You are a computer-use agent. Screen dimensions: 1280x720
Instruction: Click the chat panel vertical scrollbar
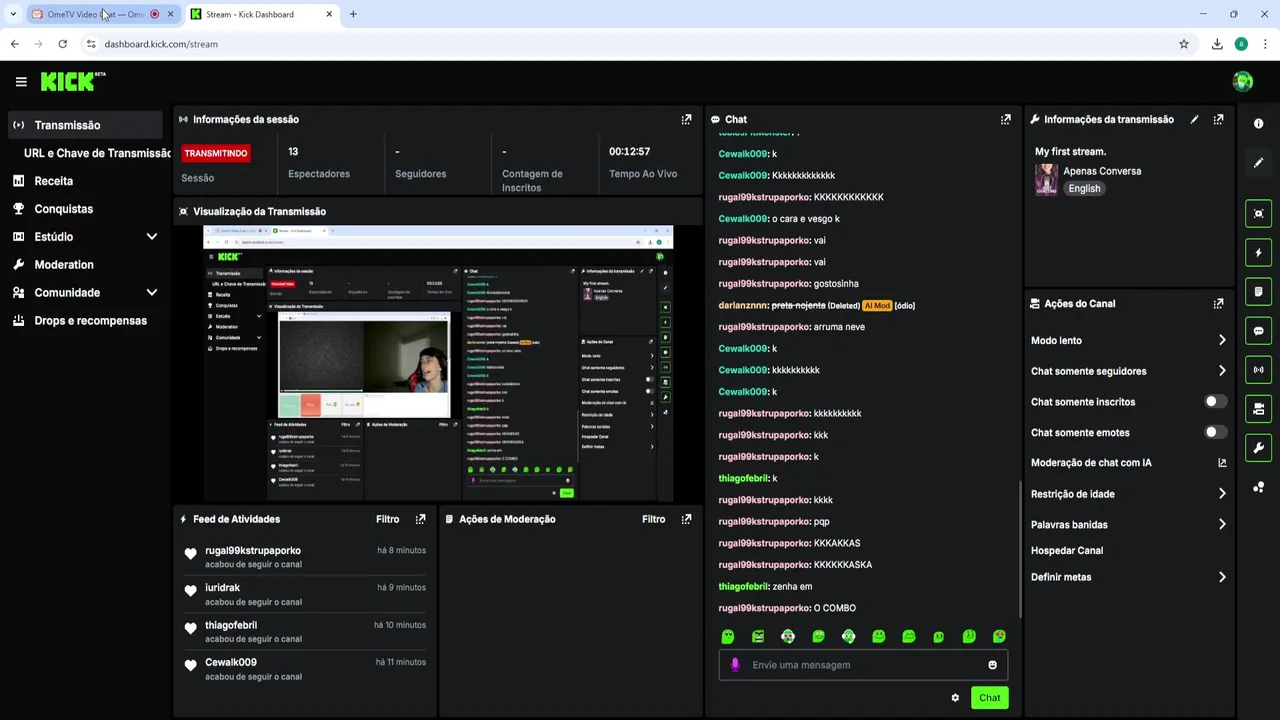1019,550
